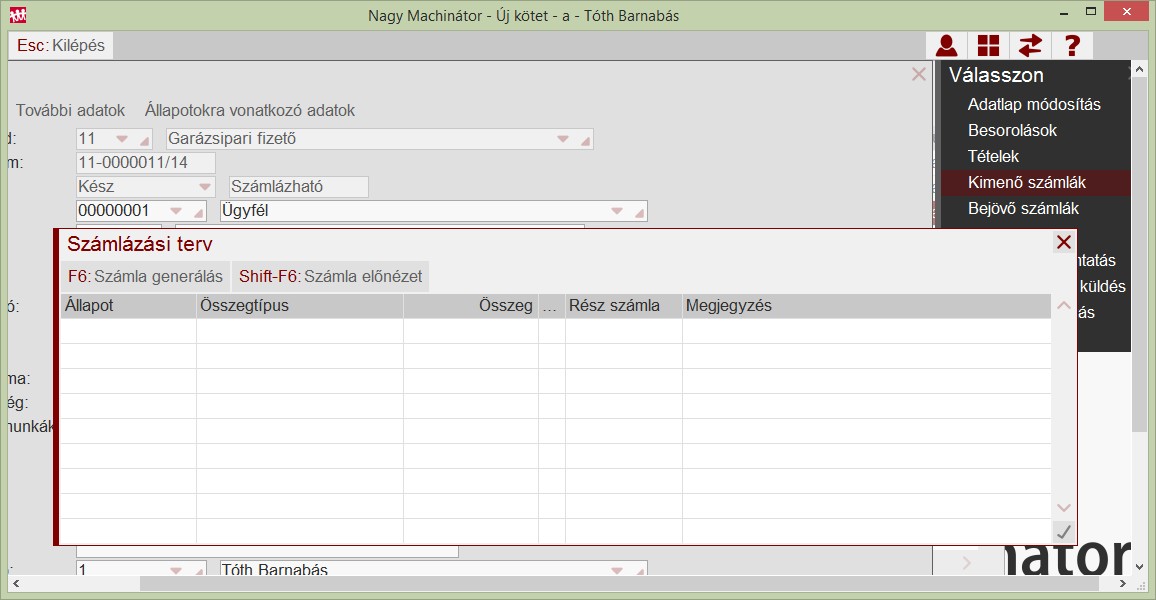Close the background form with gray X

pos(919,74)
